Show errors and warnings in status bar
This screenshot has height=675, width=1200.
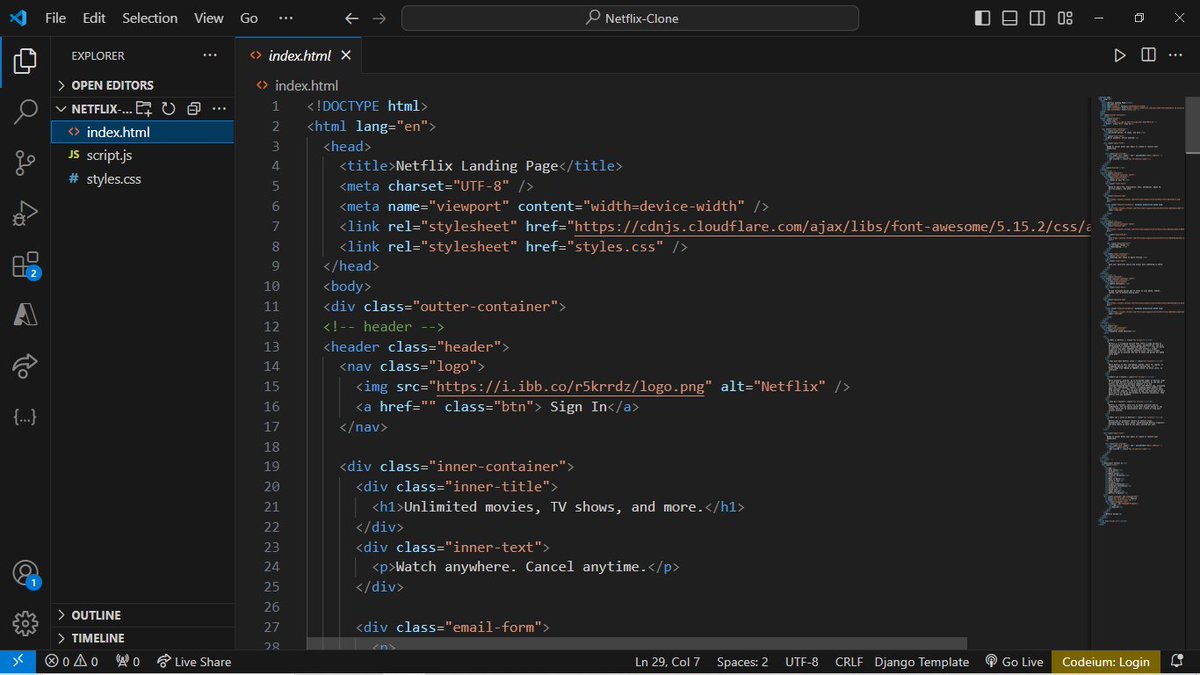[x=71, y=662]
